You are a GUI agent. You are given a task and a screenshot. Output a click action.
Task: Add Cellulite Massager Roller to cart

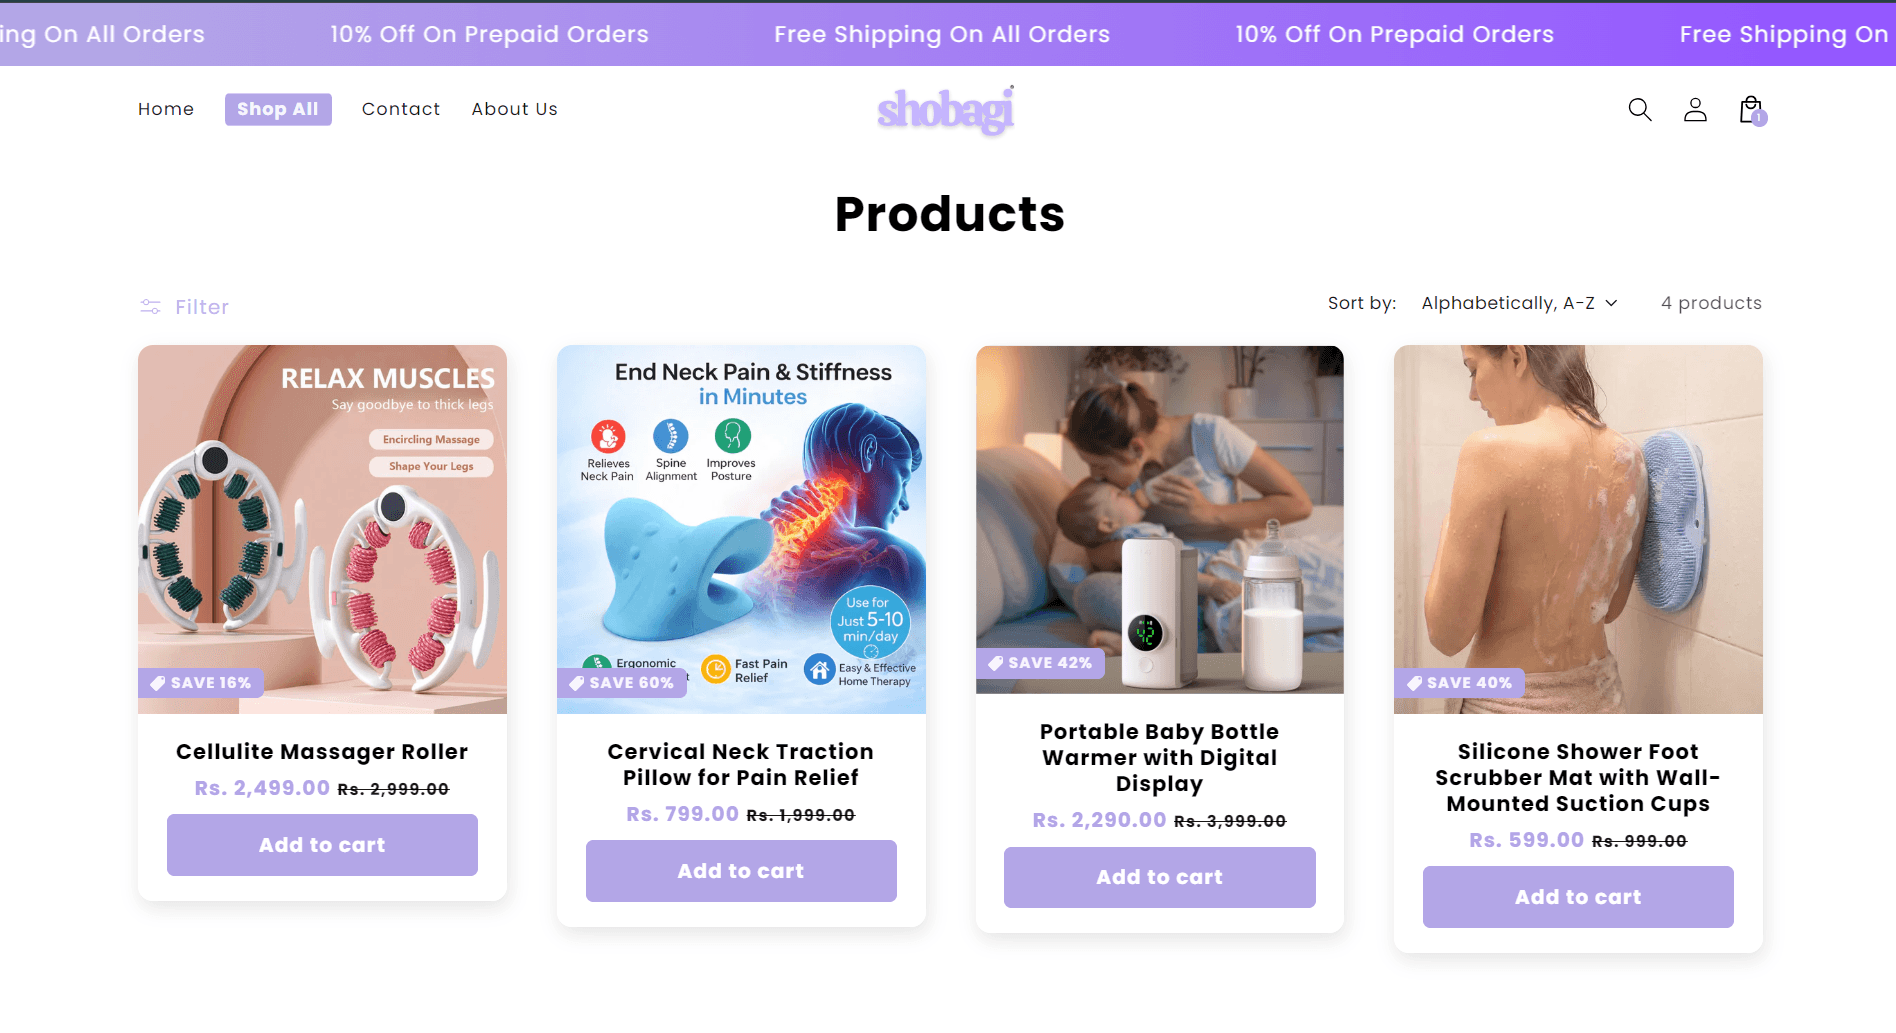(322, 845)
